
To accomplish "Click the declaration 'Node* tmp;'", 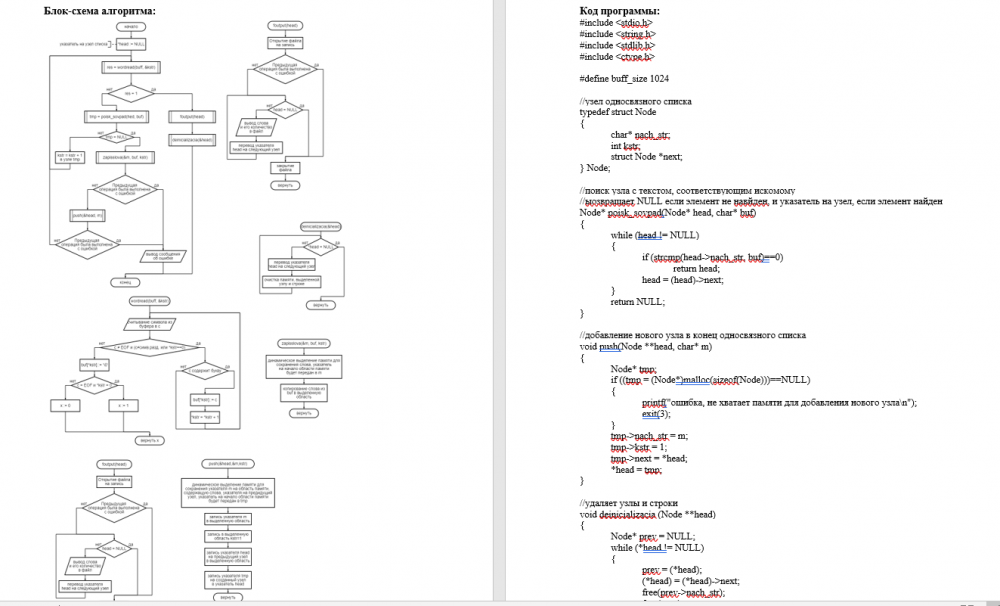I will [633, 369].
